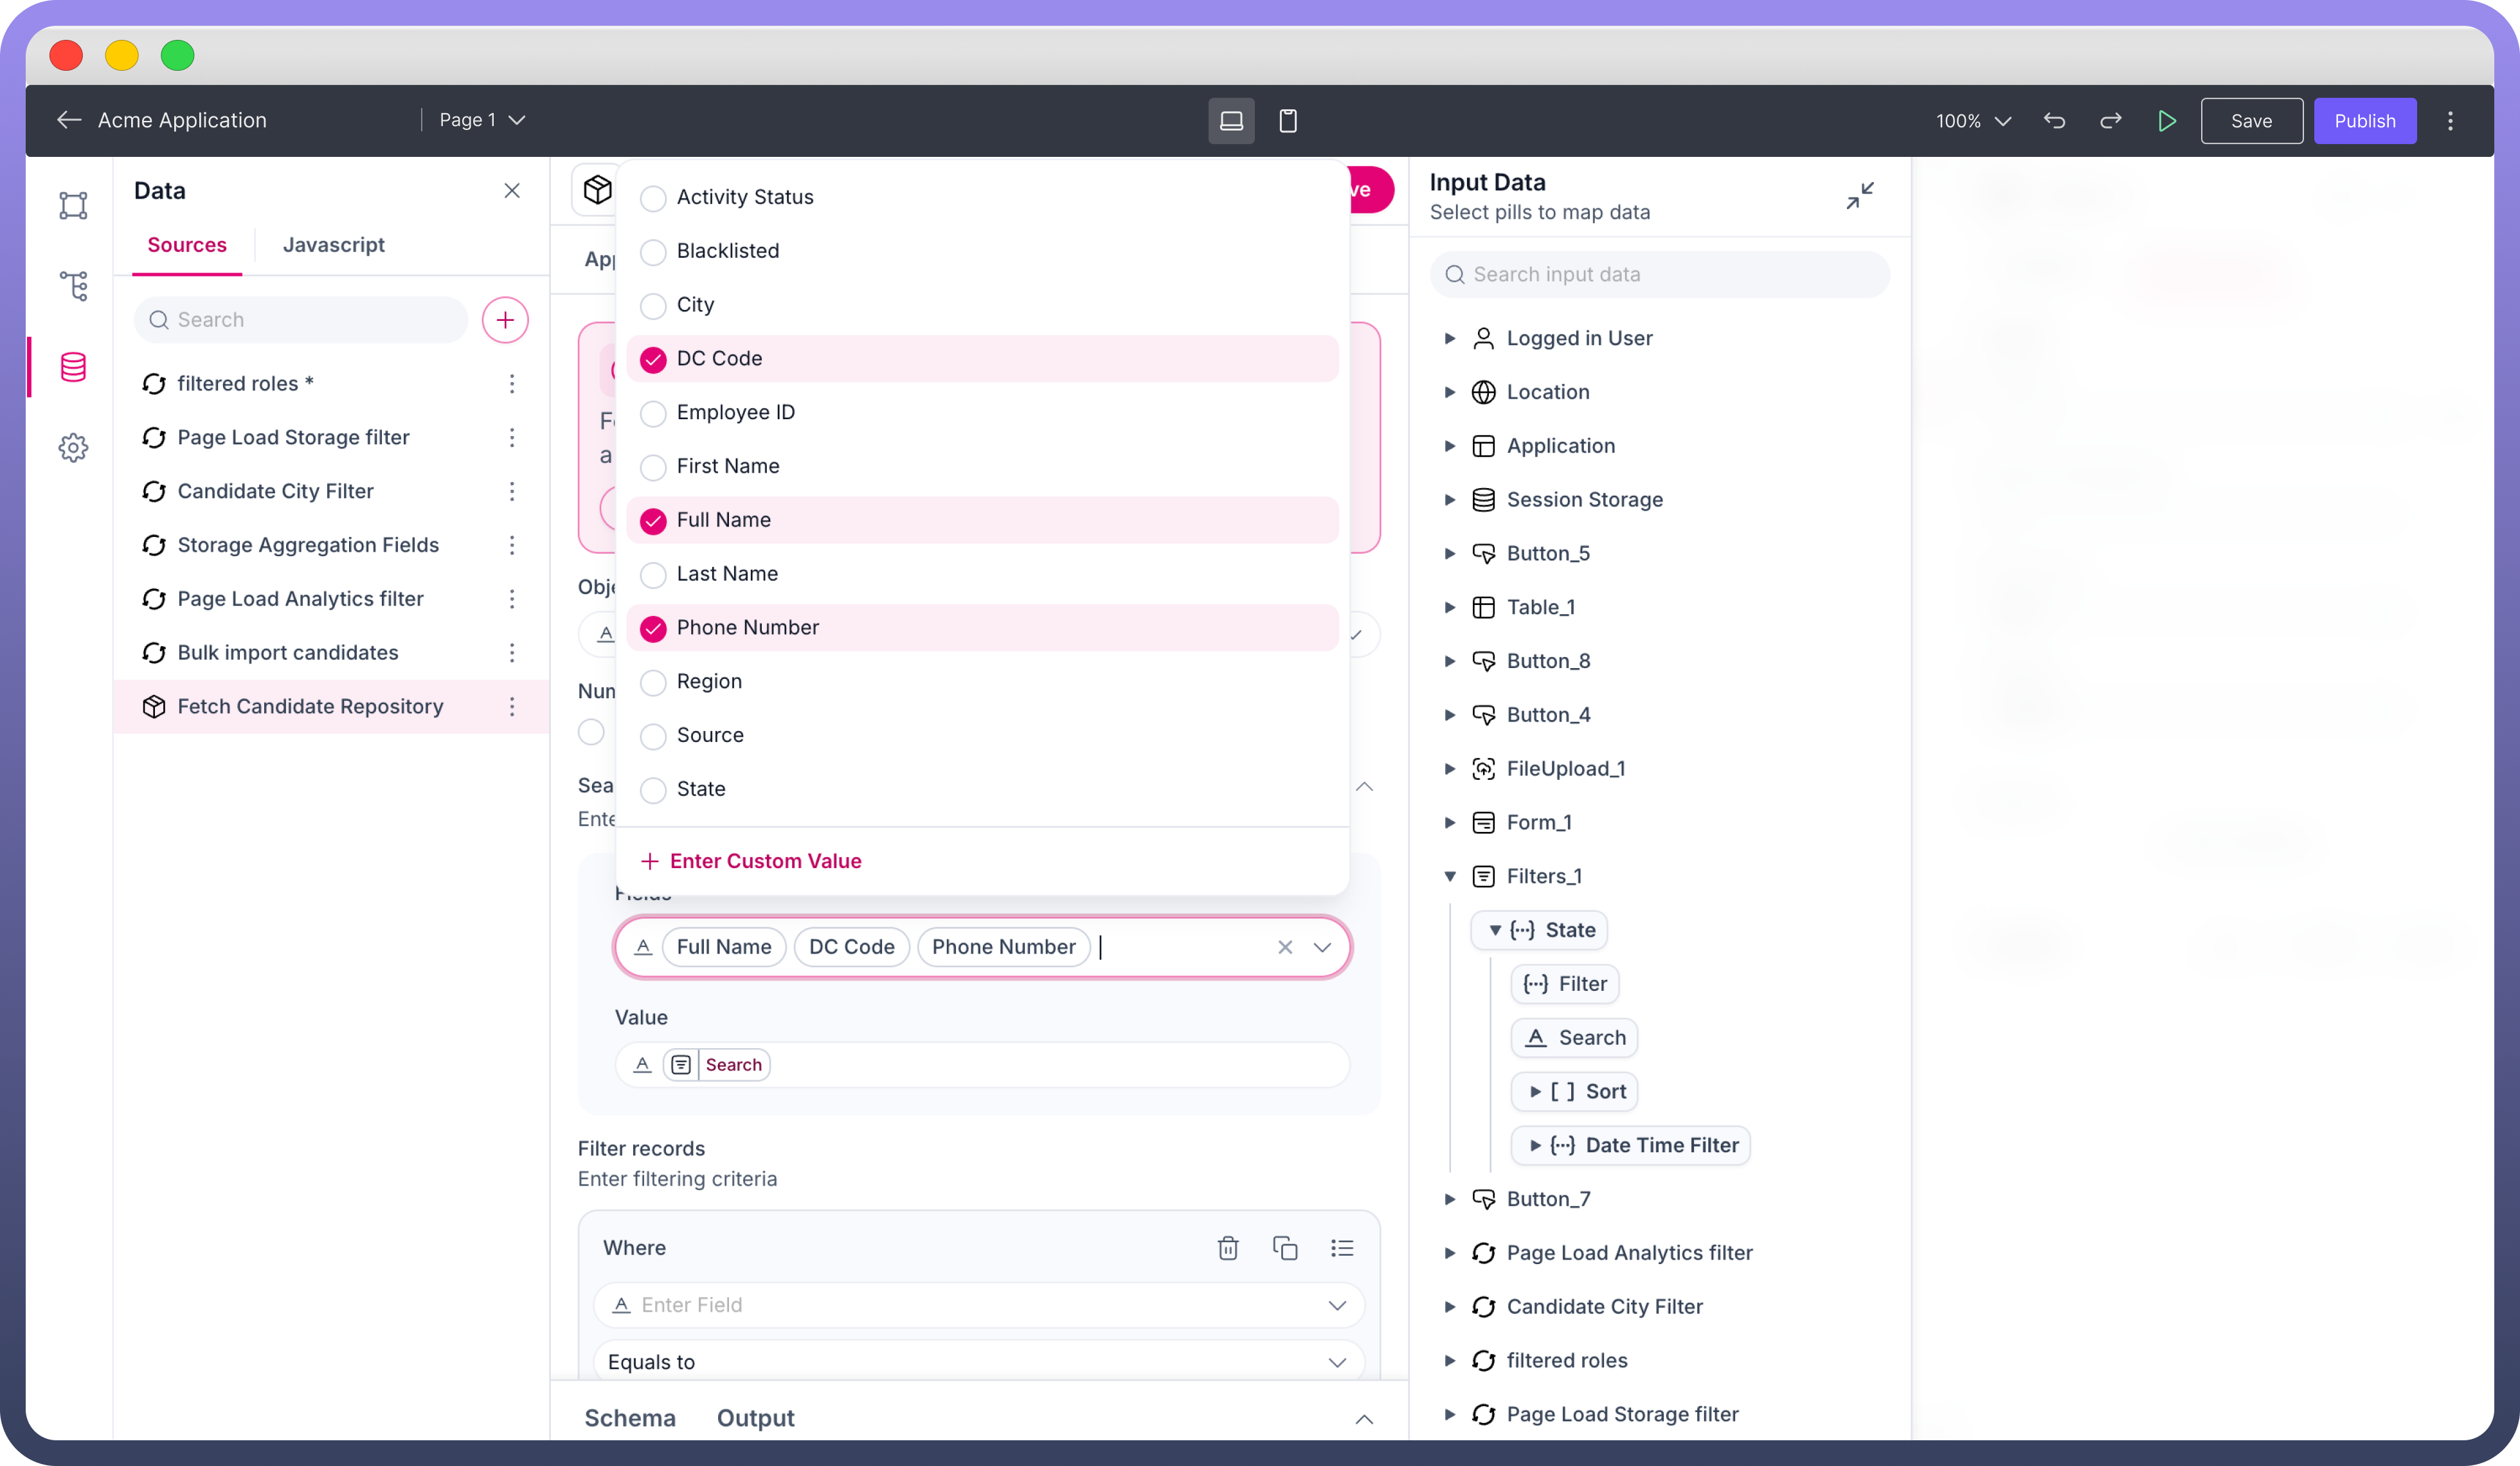Click the undo arrow in top toolbar
The width and height of the screenshot is (2520, 1466).
[2054, 121]
